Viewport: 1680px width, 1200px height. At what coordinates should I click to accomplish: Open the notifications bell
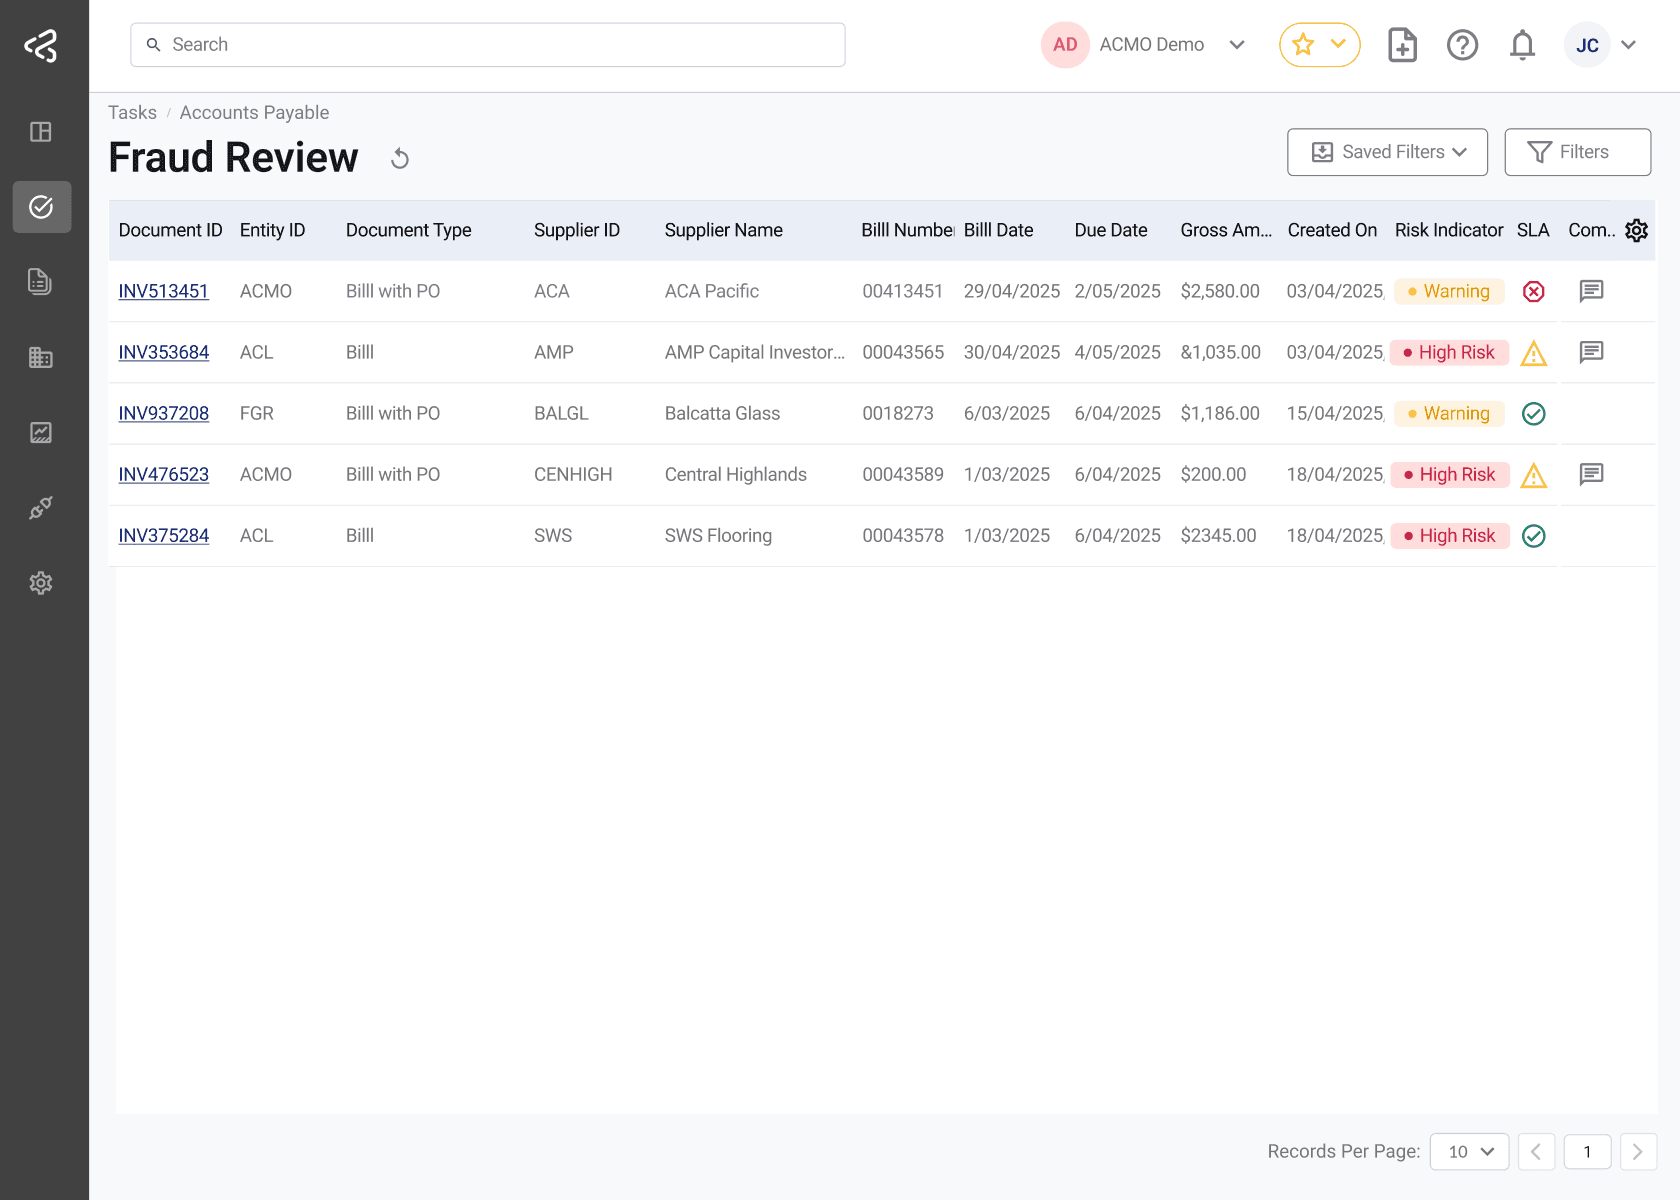[1522, 45]
